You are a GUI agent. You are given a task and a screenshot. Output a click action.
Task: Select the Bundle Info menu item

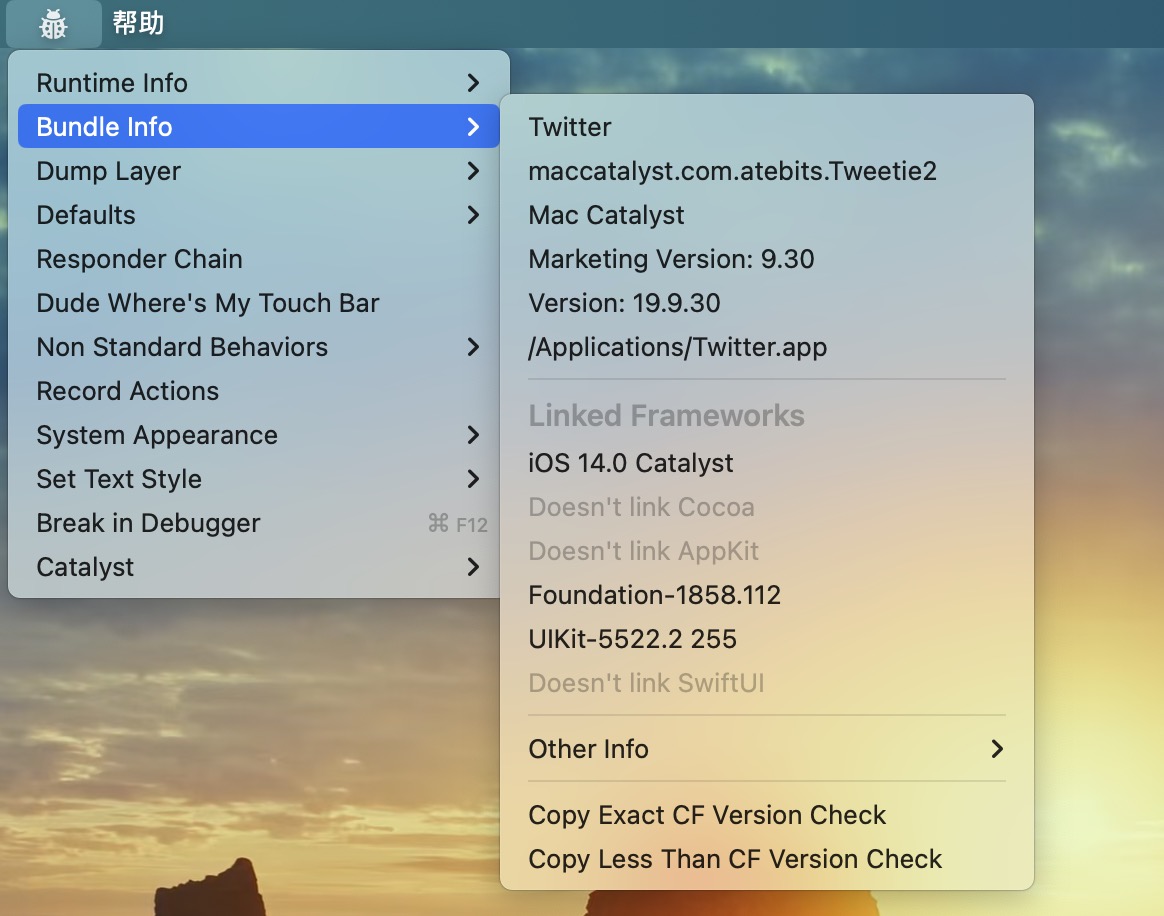tap(258, 127)
